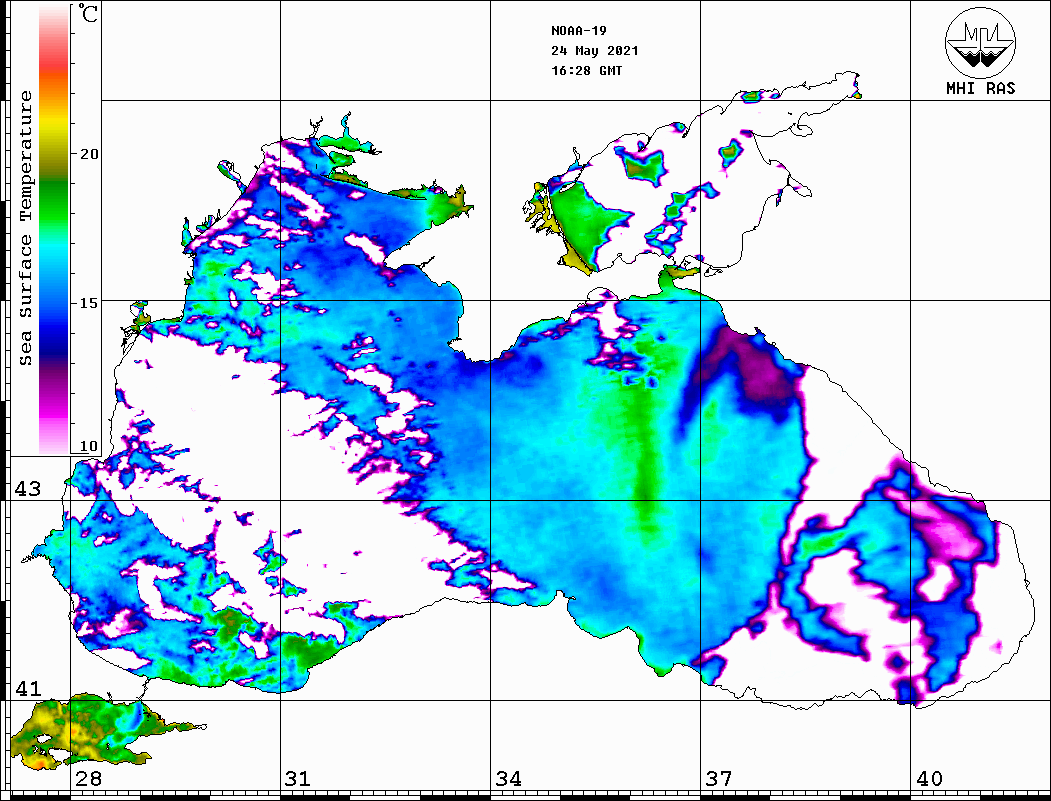Click longitude label '28'
The height and width of the screenshot is (801, 1051).
point(88,778)
